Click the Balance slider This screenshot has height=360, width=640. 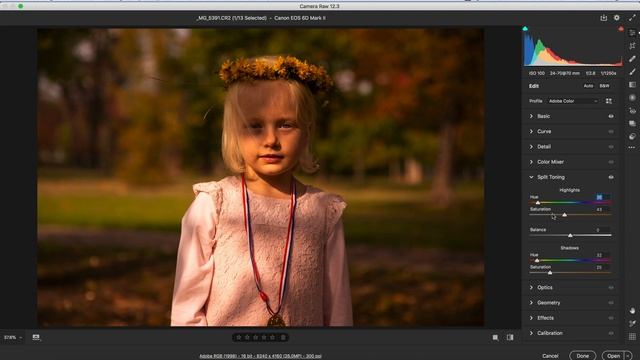(x=570, y=236)
